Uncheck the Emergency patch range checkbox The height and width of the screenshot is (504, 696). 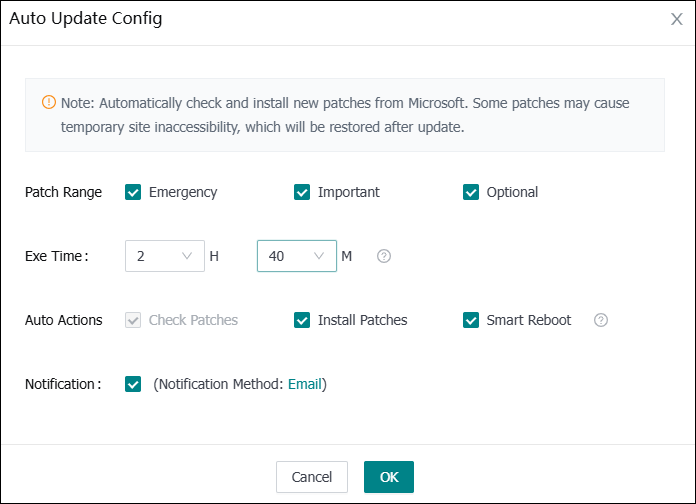(133, 192)
